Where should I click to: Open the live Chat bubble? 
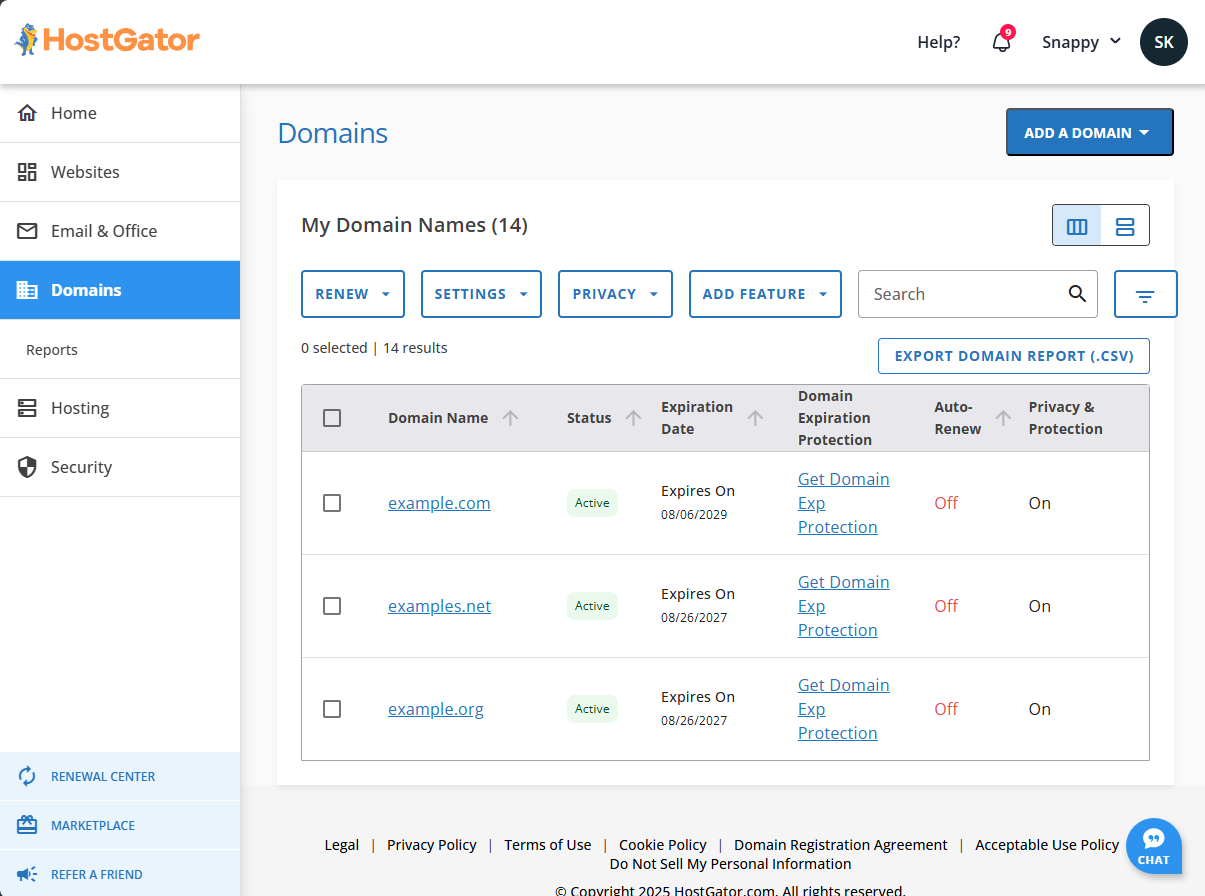coord(1153,845)
